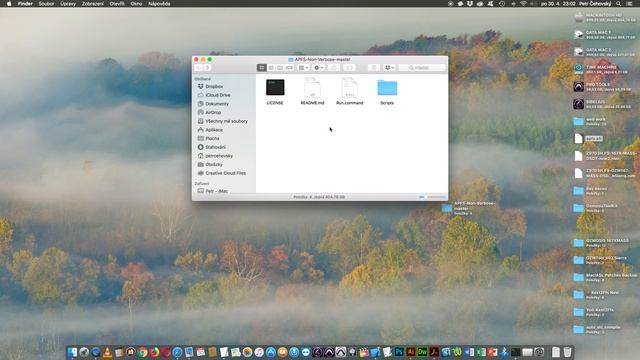Open the Úpravy menu

click(x=68, y=4)
